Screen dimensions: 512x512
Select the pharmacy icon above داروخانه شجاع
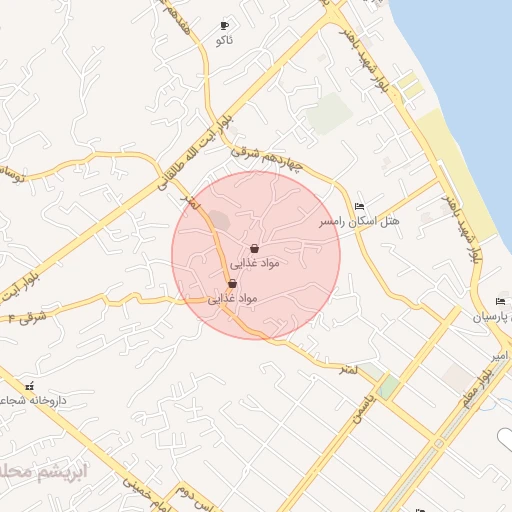[x=30, y=386]
